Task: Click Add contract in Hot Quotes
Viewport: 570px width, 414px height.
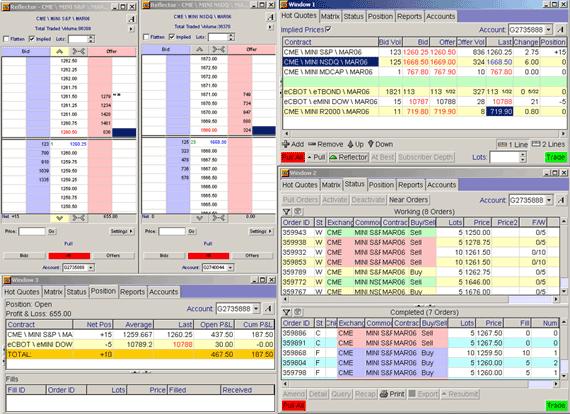Action: [293, 144]
